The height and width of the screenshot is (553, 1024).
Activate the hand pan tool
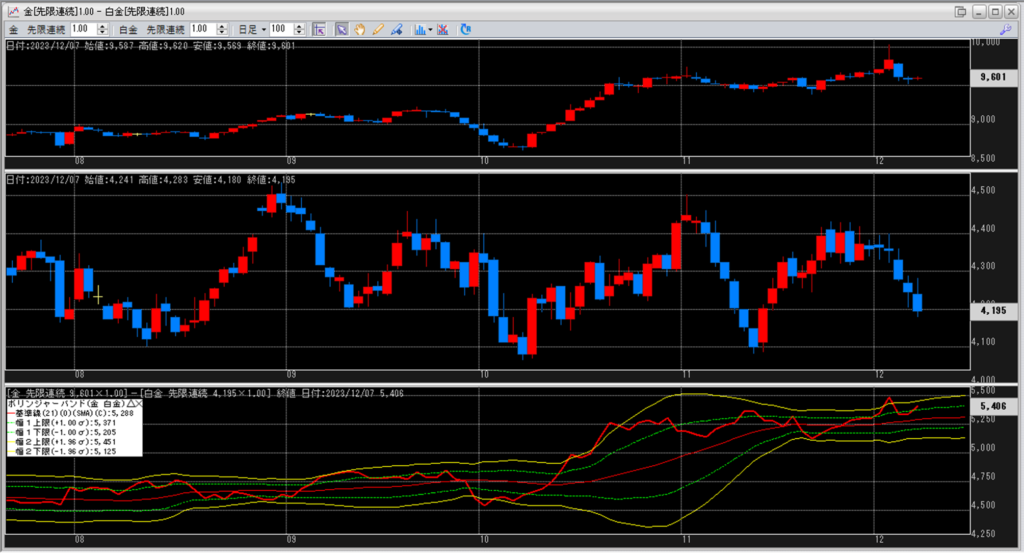[360, 29]
